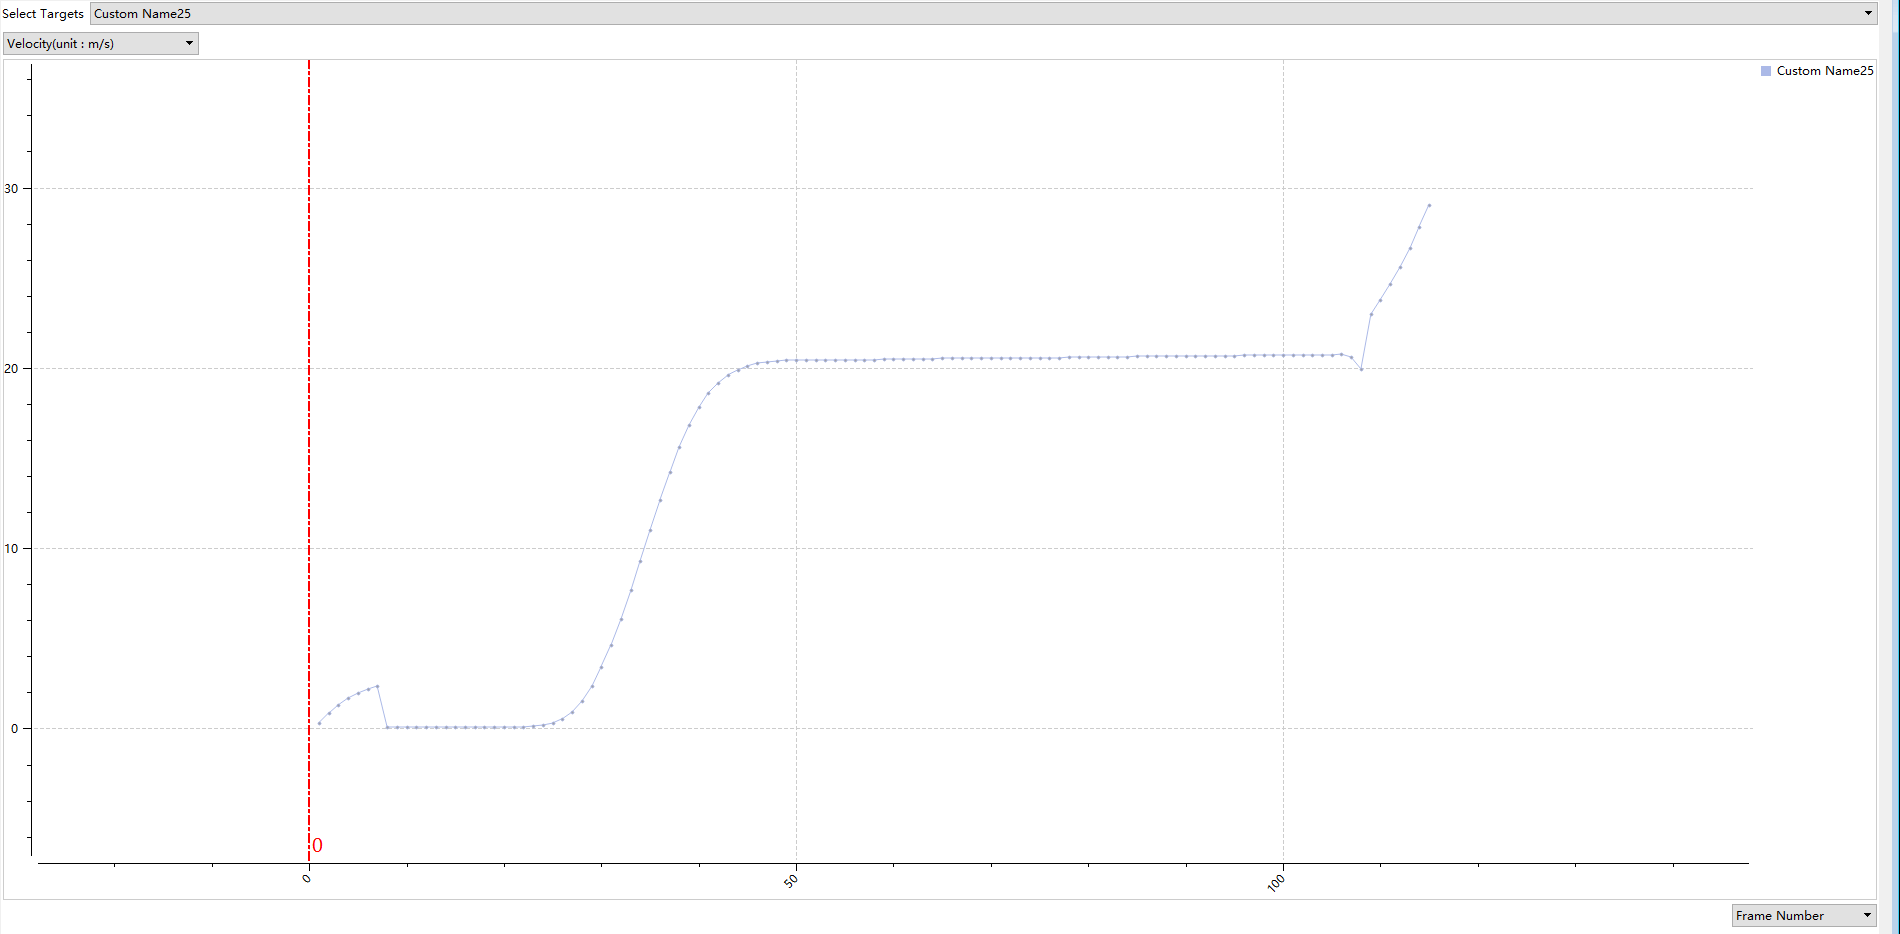1900x934 pixels.
Task: Select the final highest data point on curve
Action: pos(1429,205)
